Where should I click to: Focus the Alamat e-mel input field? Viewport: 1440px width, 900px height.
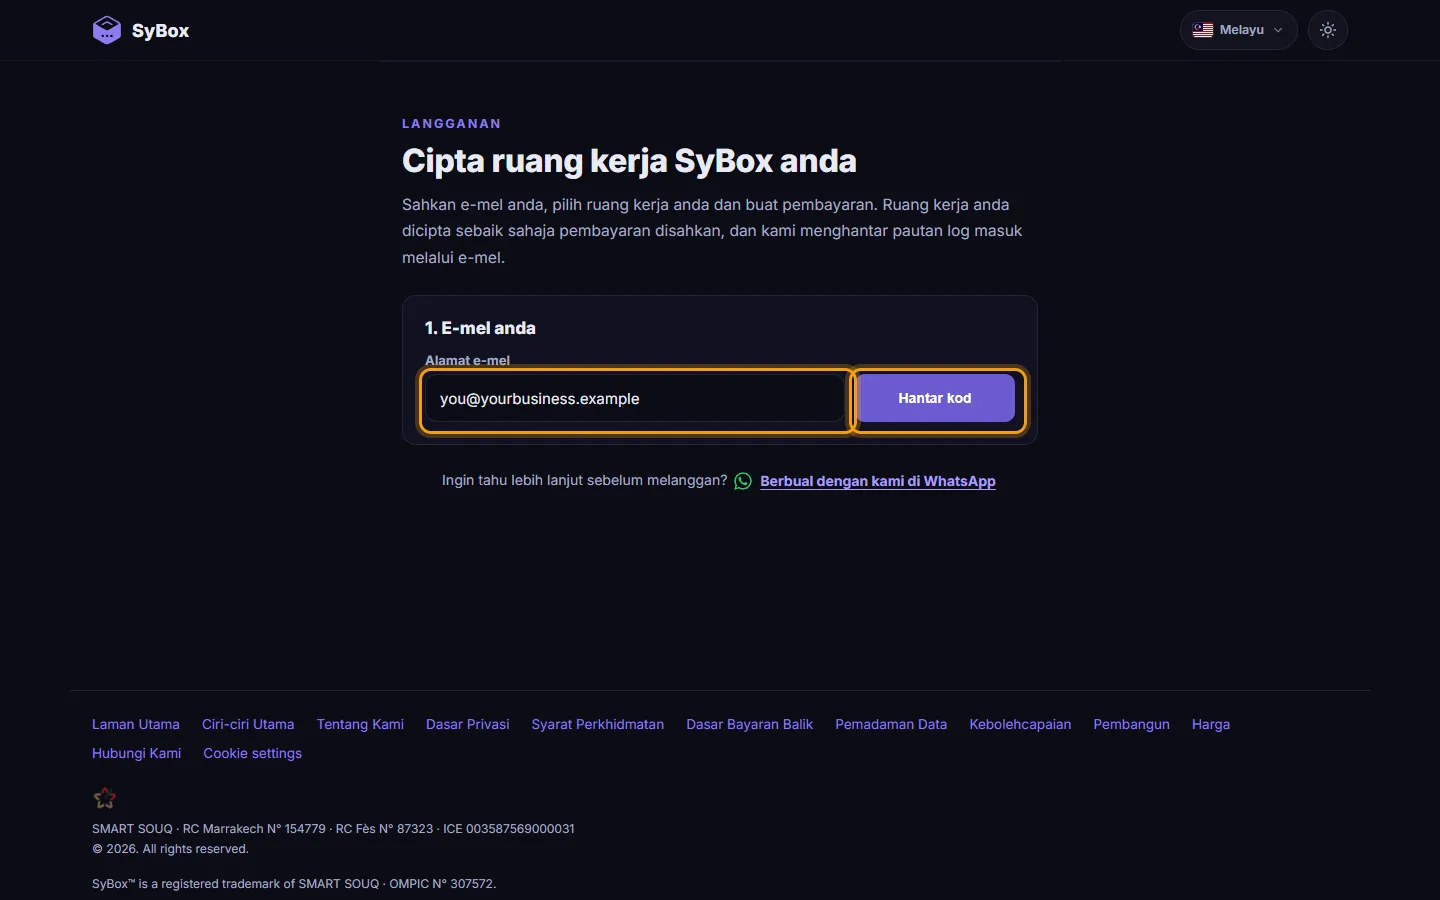click(636, 399)
